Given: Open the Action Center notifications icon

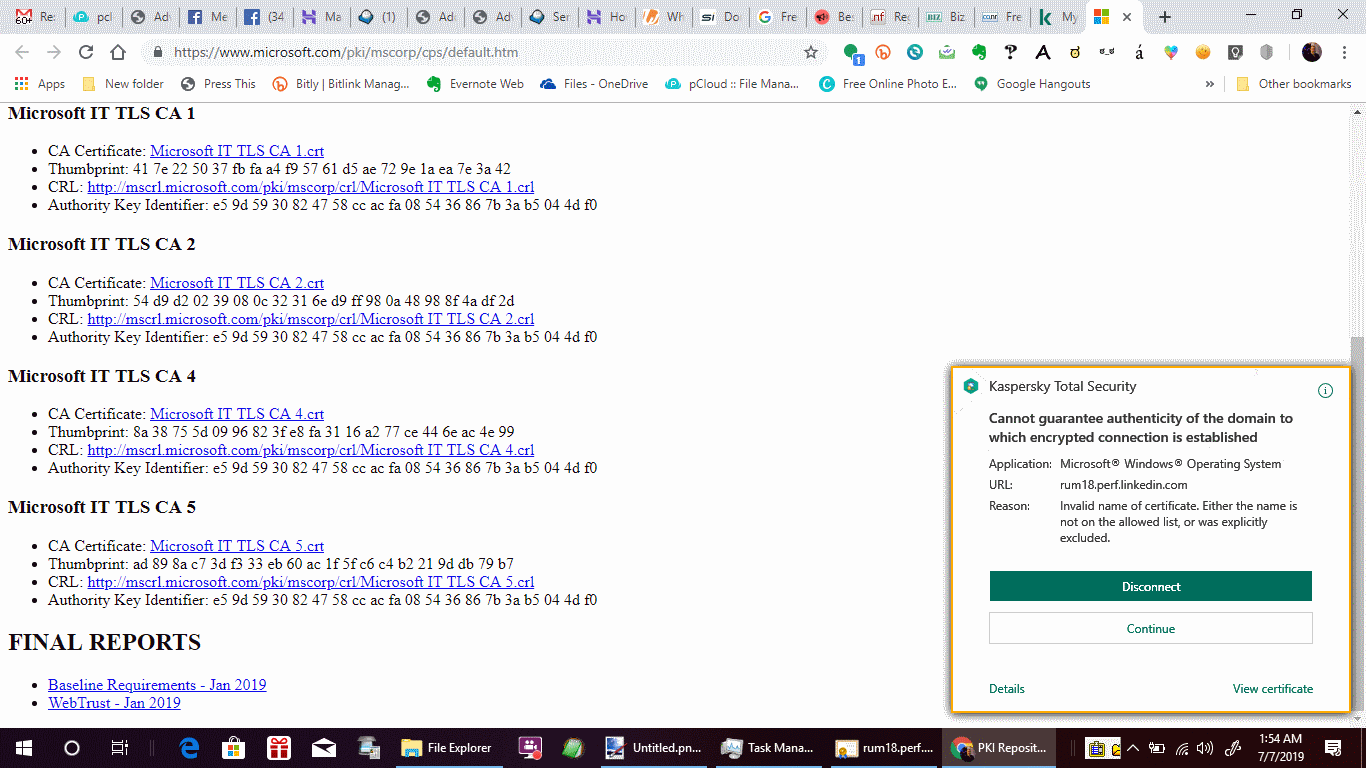Looking at the screenshot, I should click(1333, 748).
